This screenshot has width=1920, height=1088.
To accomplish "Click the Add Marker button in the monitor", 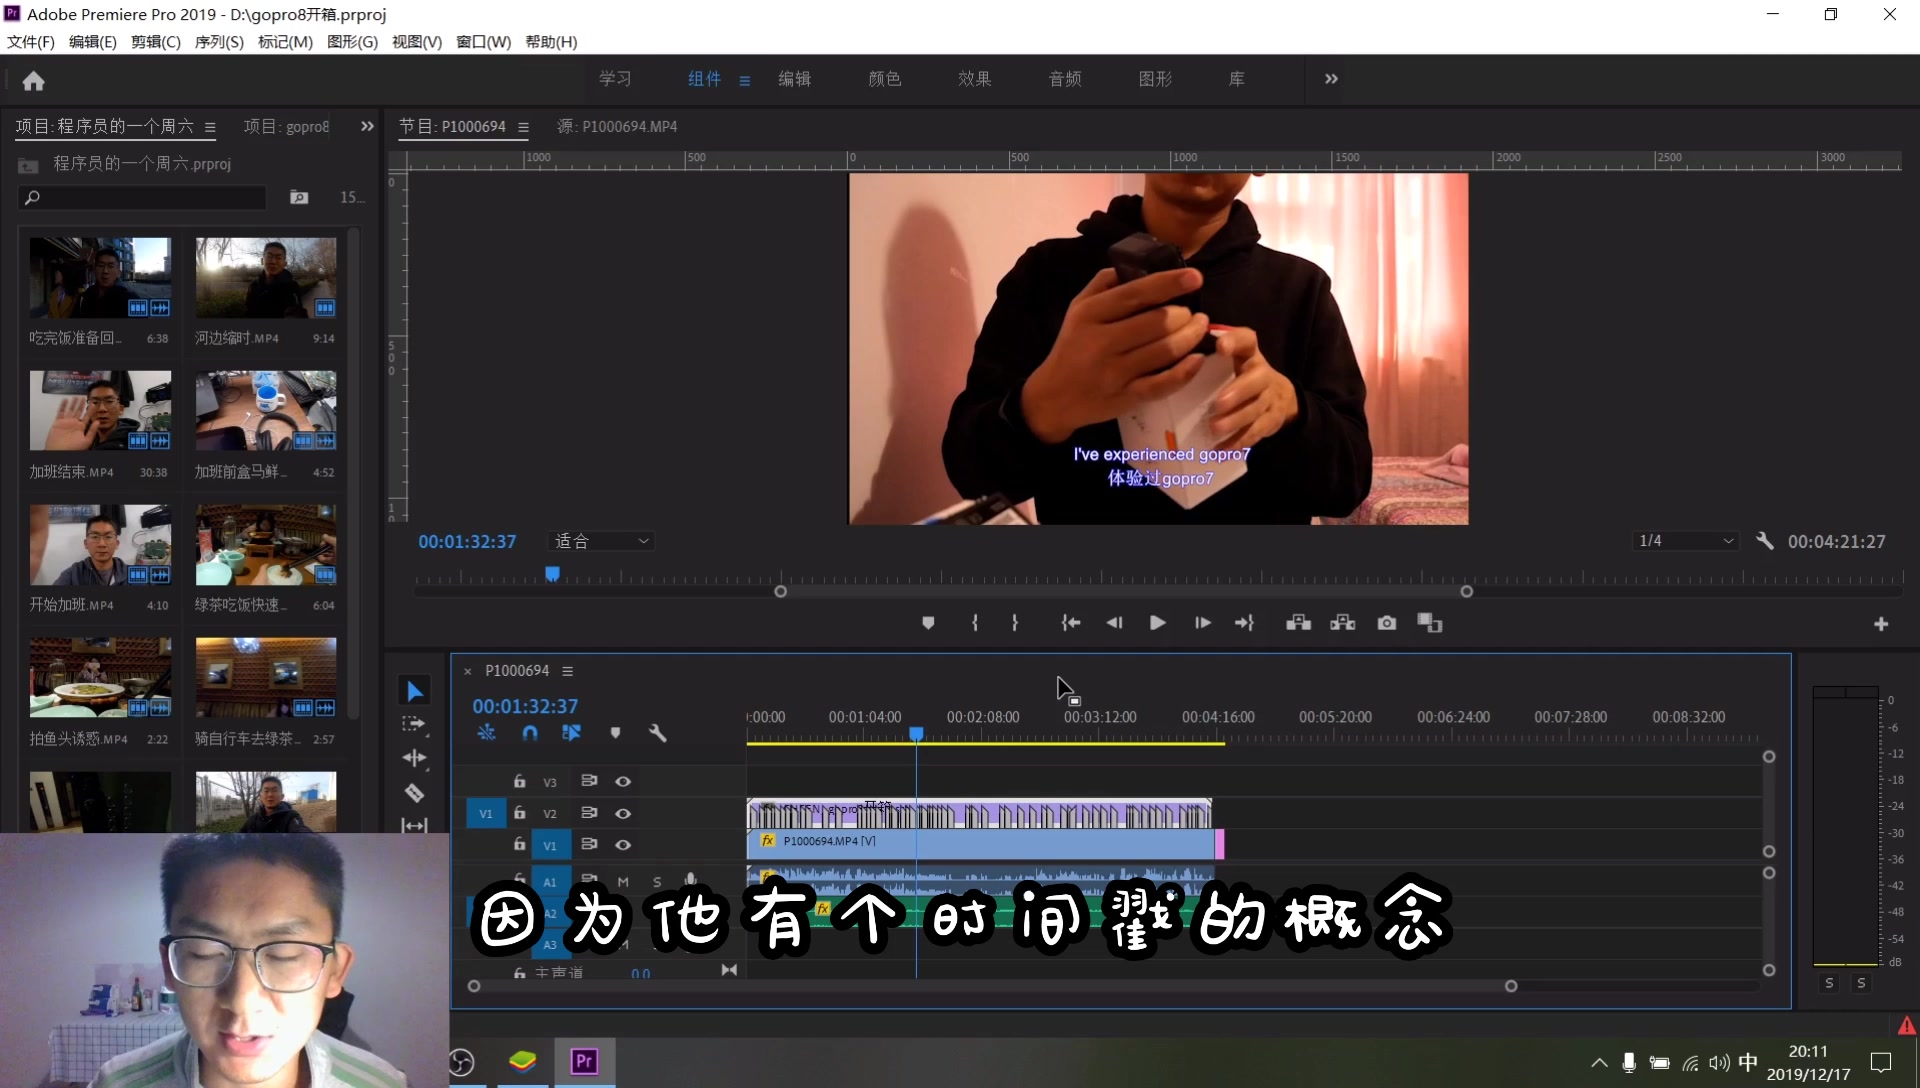I will [x=928, y=623].
